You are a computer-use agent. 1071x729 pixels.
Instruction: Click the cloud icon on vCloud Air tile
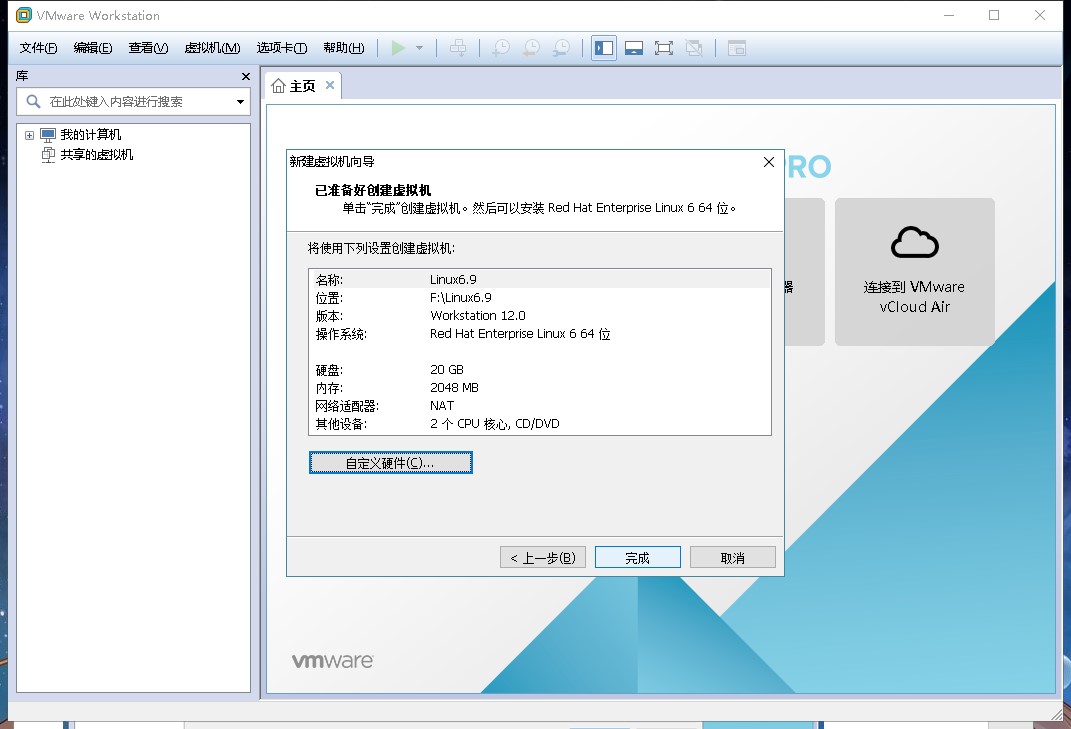tap(915, 242)
